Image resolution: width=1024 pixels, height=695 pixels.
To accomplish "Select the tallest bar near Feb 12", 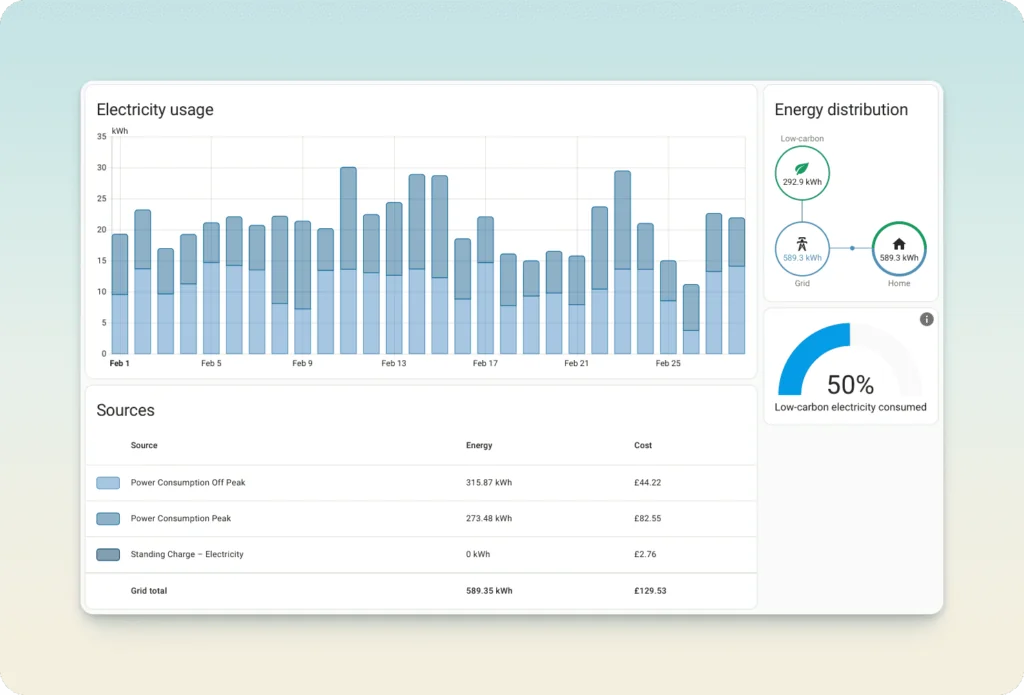I will (x=349, y=260).
